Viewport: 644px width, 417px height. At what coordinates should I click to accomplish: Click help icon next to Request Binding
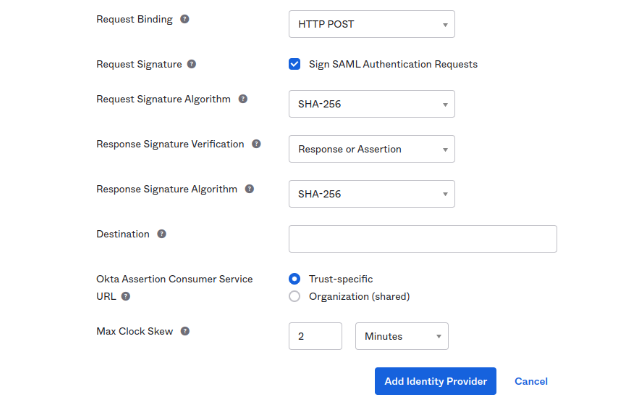[185, 19]
